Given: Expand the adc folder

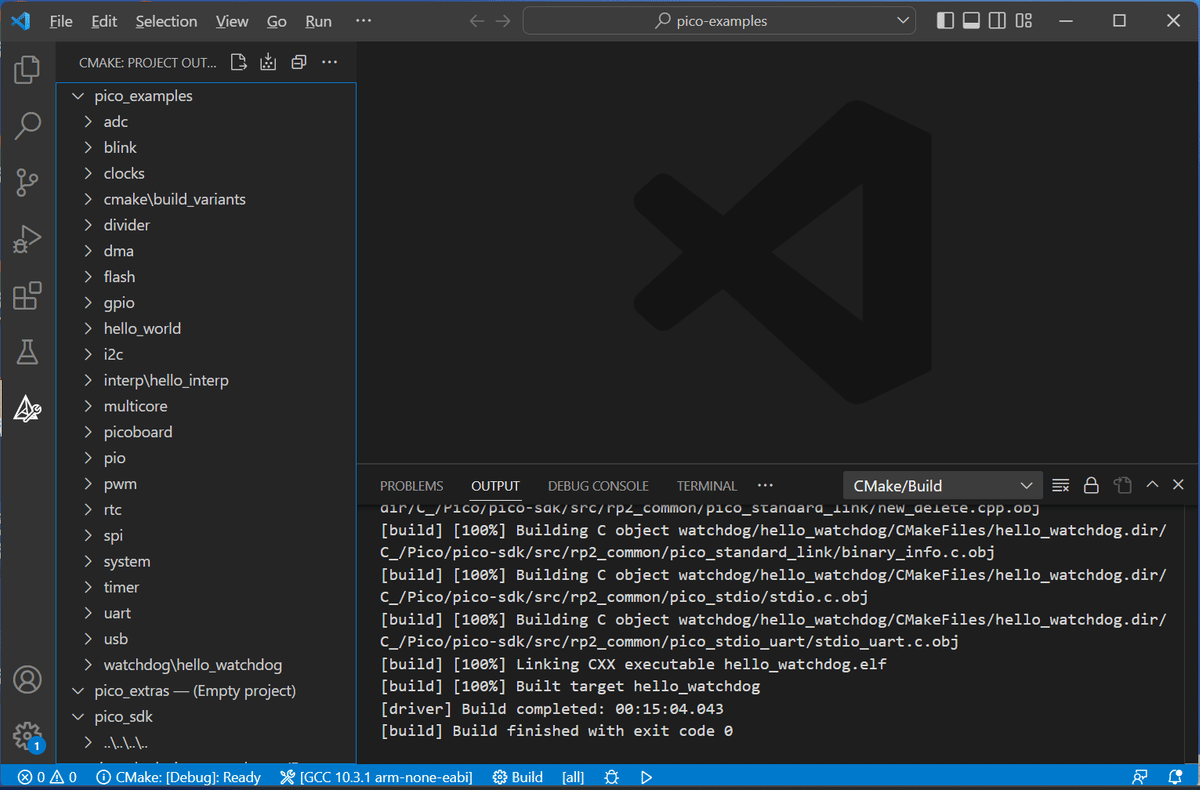Looking at the screenshot, I should click(88, 122).
